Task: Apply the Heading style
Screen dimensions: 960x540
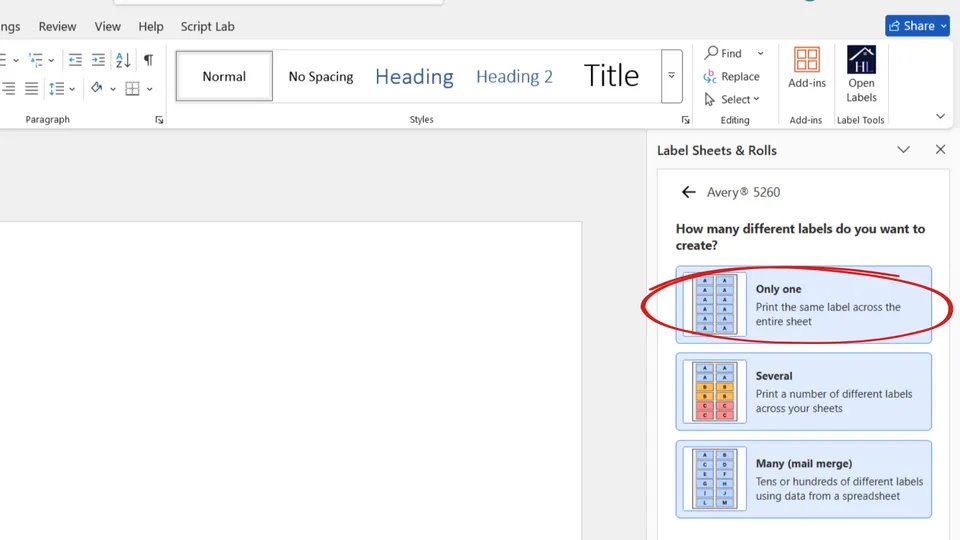Action: (x=414, y=76)
